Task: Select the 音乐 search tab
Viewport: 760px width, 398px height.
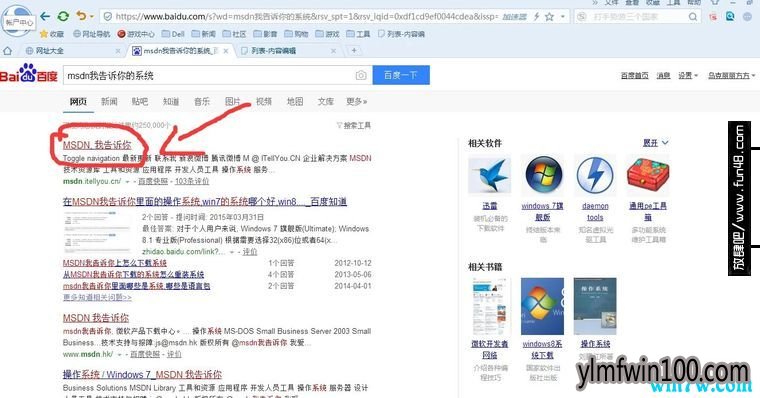Action: [x=202, y=101]
